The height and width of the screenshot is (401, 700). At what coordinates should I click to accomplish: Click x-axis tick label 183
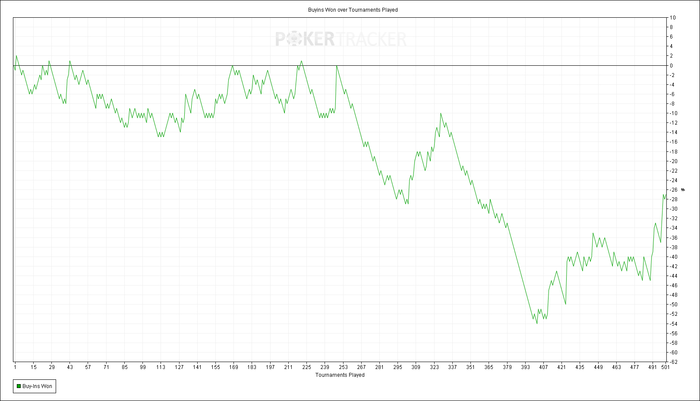[252, 367]
